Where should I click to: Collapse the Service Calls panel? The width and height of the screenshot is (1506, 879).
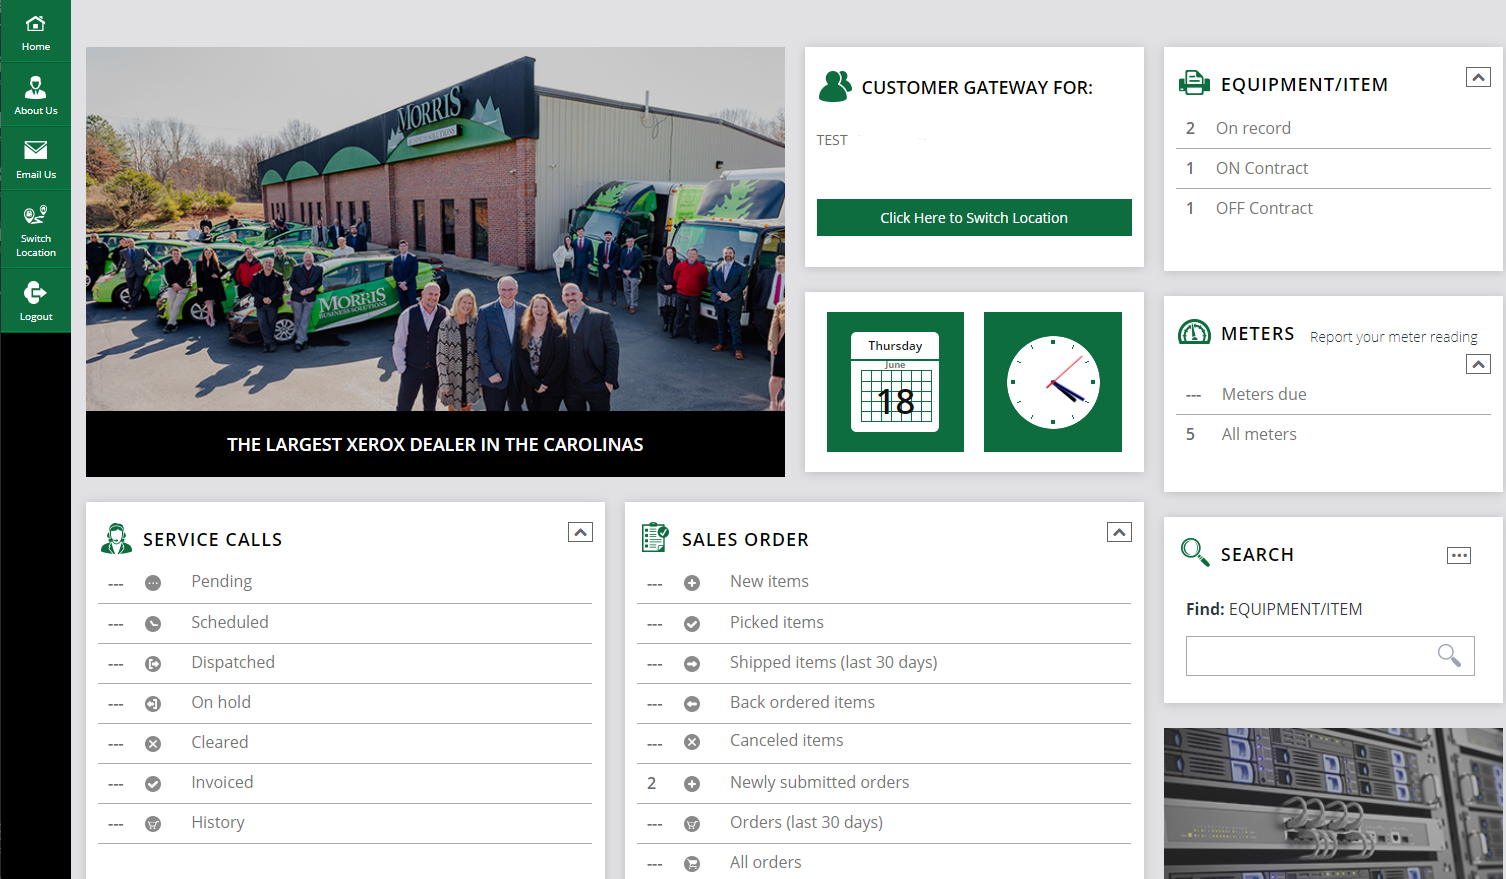pyautogui.click(x=580, y=532)
